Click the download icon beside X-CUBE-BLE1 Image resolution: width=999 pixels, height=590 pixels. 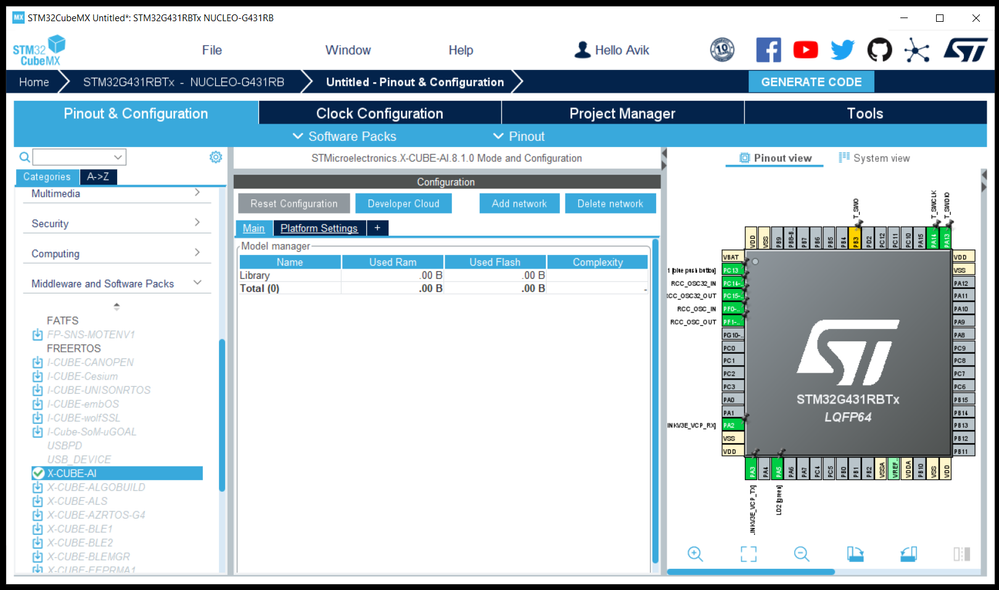tap(38, 529)
